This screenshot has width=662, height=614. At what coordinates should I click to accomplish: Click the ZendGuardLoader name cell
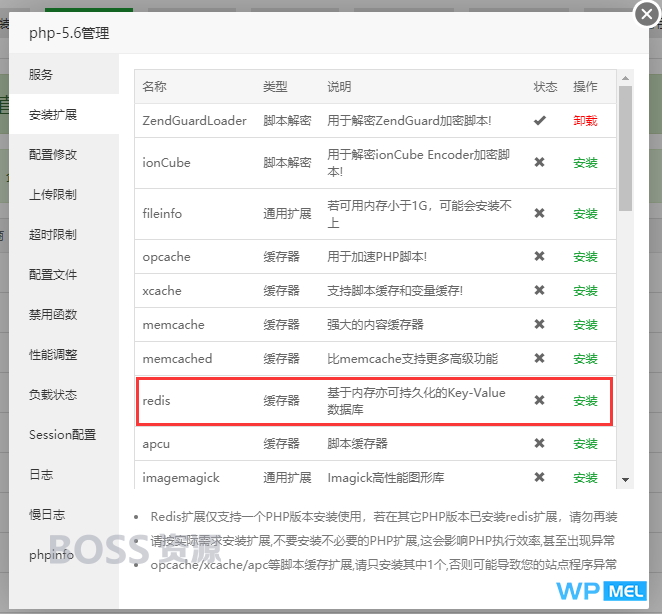[x=194, y=121]
